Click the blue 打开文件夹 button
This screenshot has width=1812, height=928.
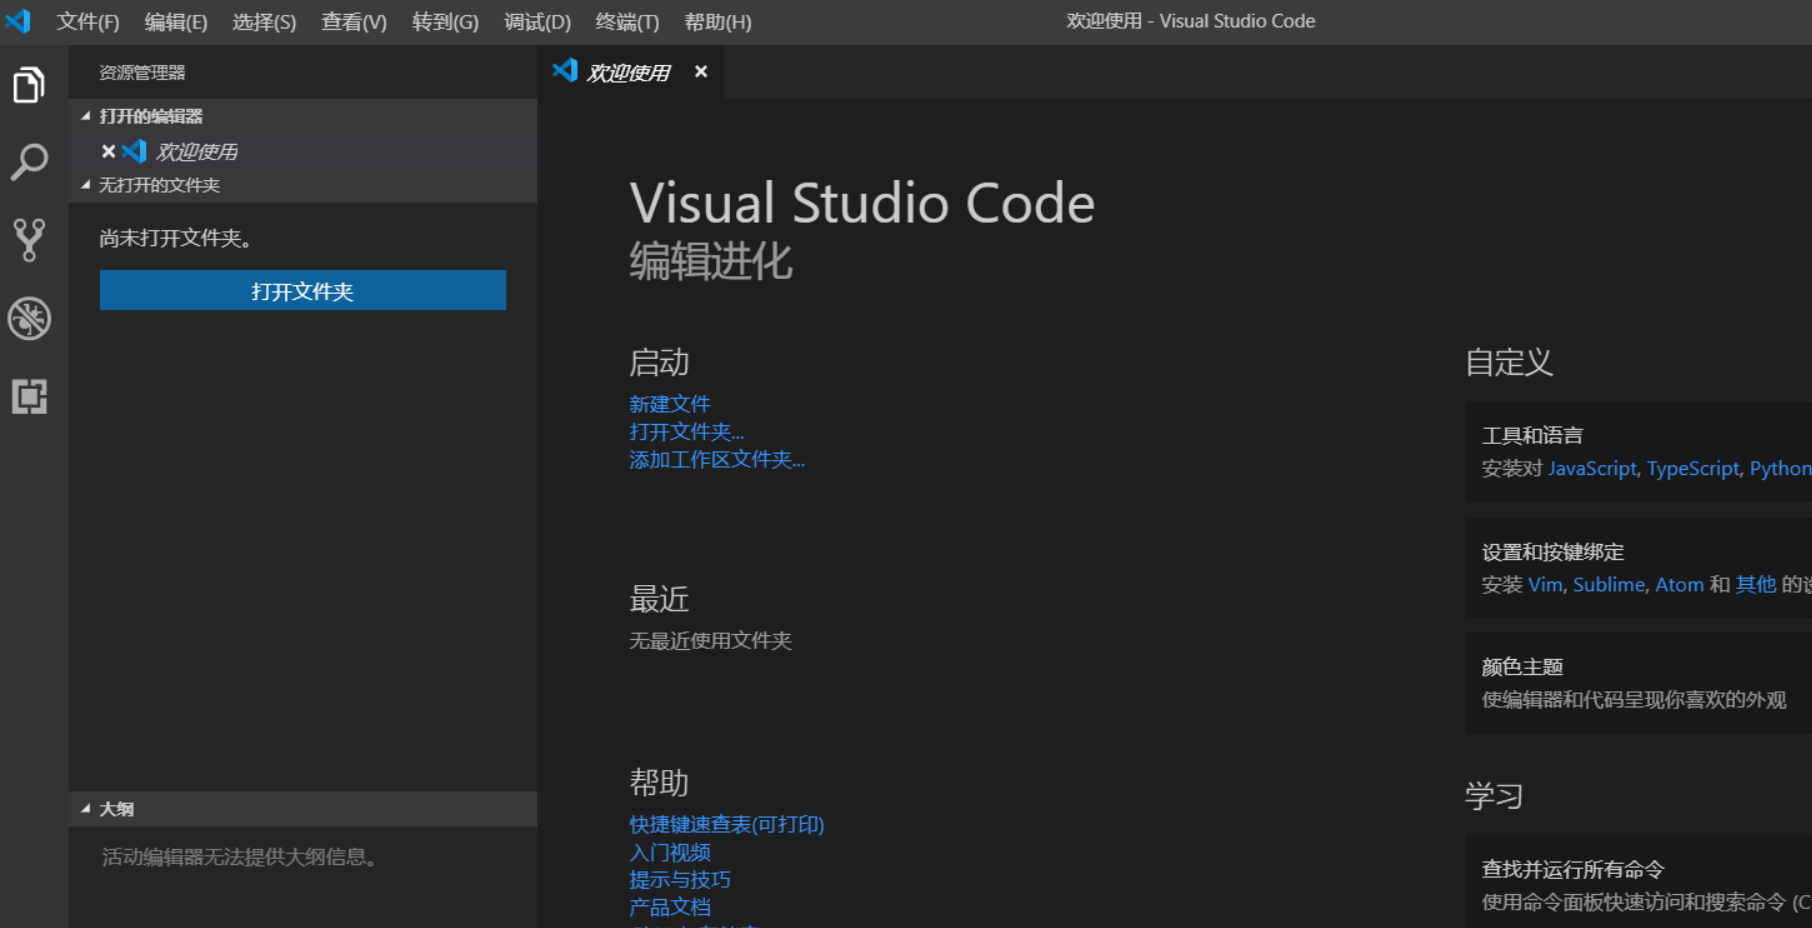[x=303, y=290]
